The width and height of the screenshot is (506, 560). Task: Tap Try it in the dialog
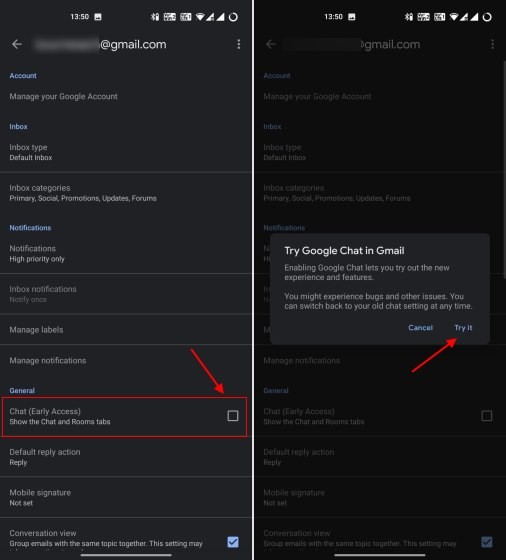[x=463, y=328]
